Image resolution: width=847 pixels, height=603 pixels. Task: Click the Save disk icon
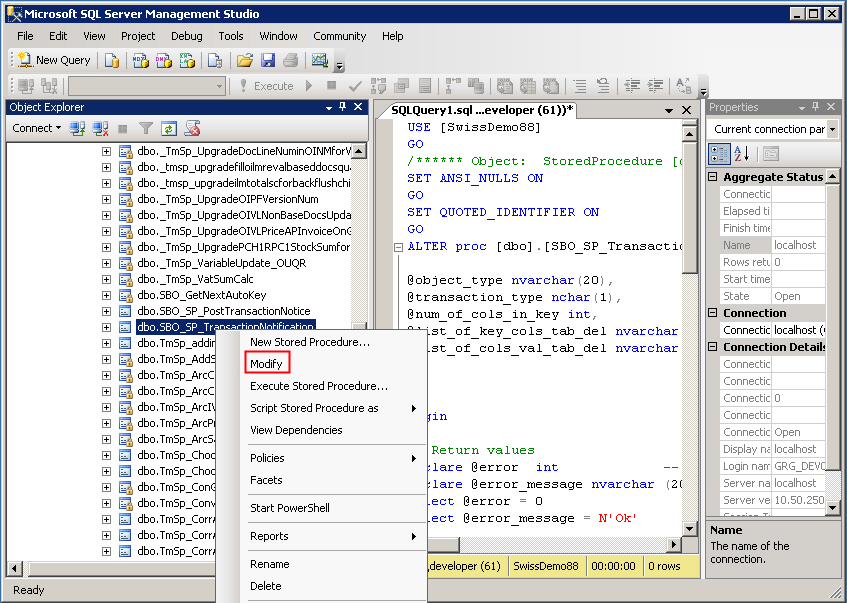[x=268, y=60]
